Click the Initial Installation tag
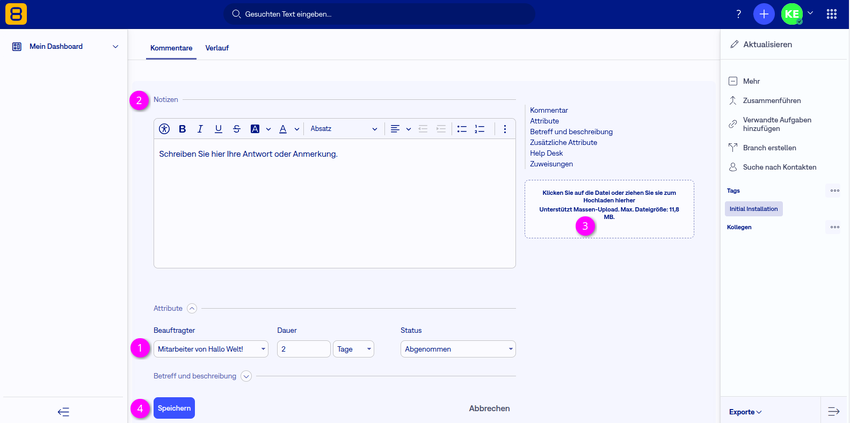Viewport: 850px width, 423px height. coord(754,209)
